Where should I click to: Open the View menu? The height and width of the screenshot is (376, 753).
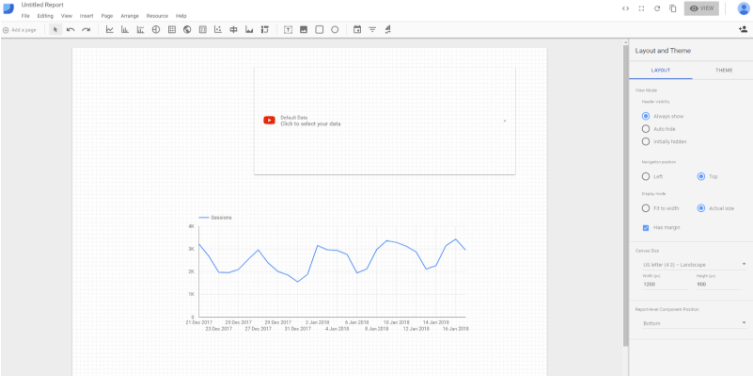pyautogui.click(x=66, y=16)
